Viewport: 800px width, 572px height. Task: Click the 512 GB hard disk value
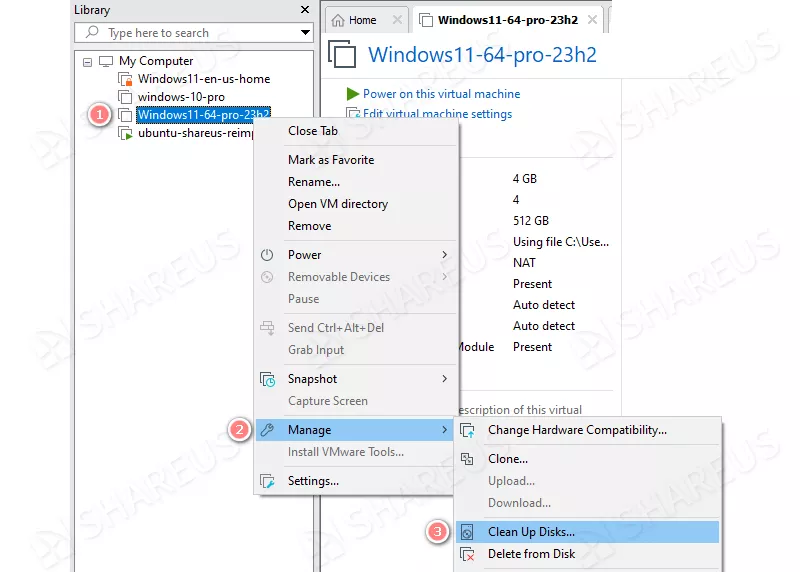tap(531, 221)
